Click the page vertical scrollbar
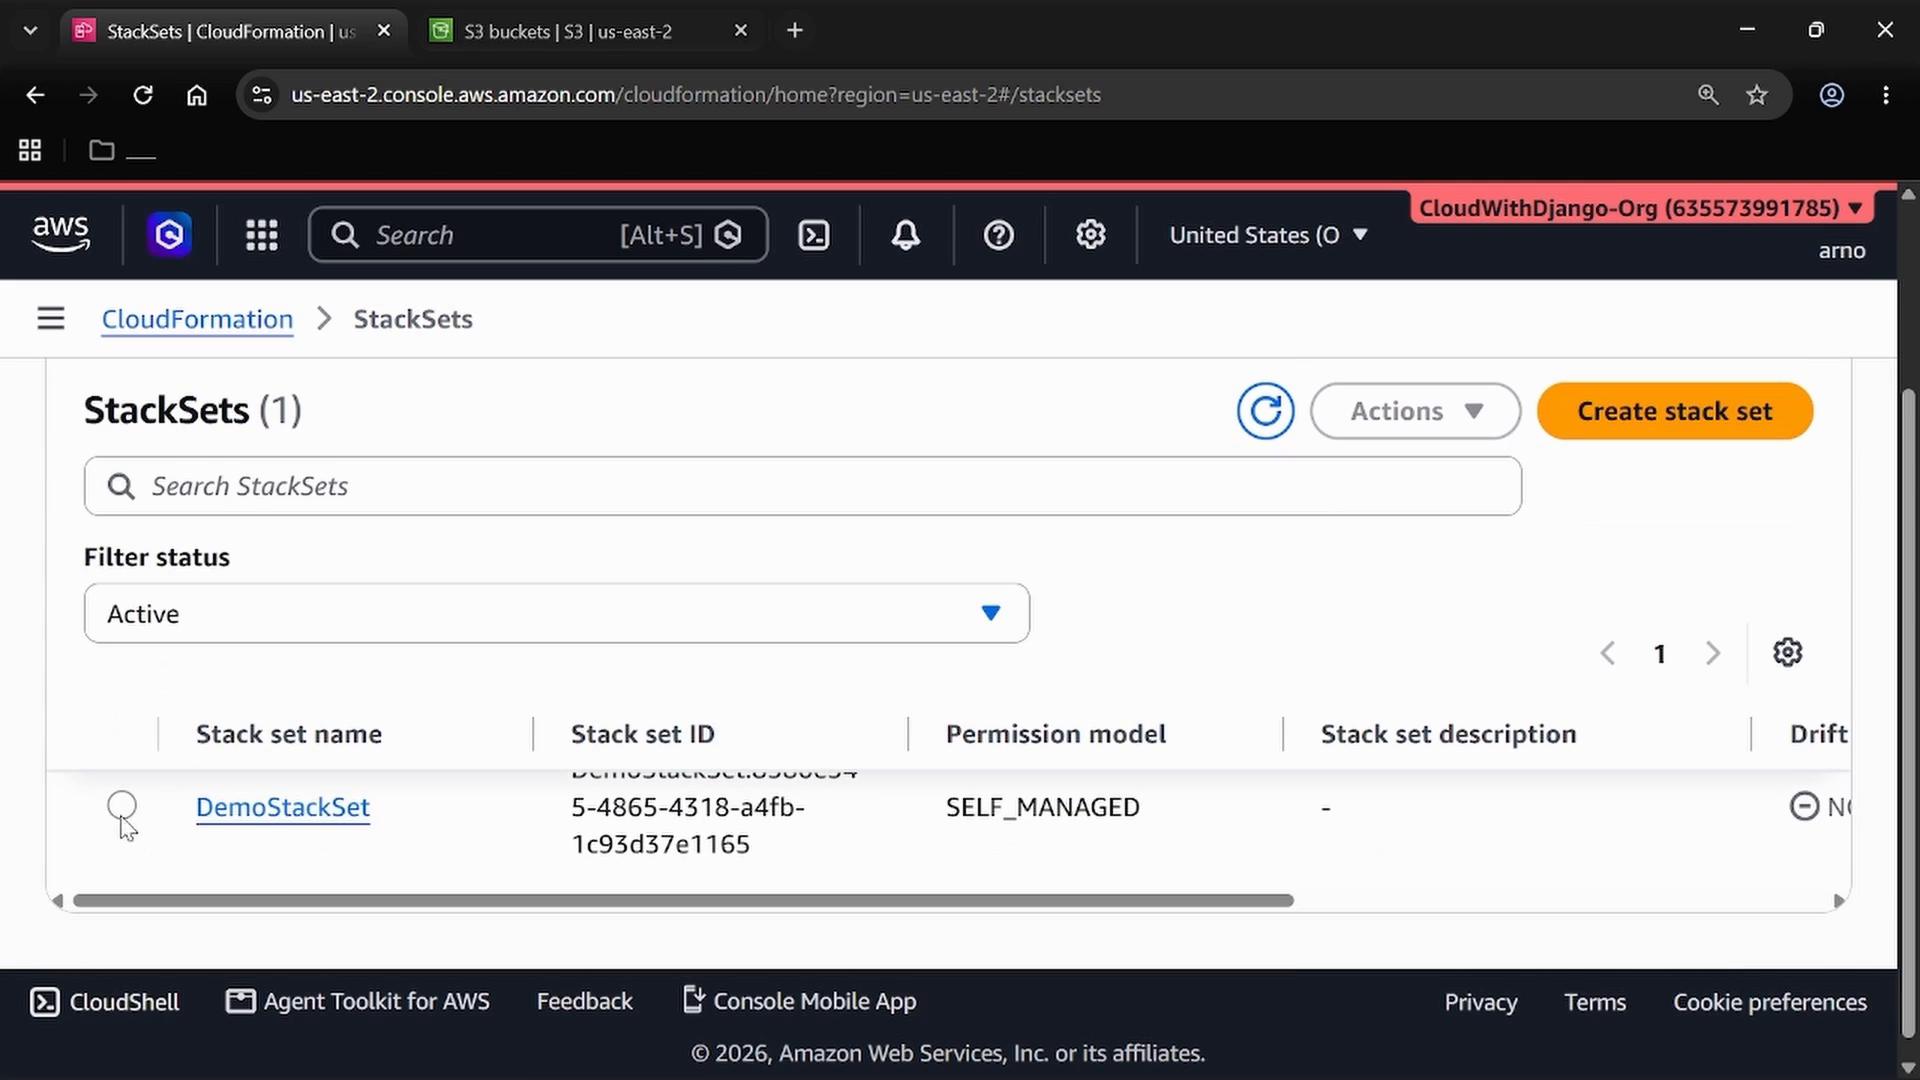This screenshot has height=1080, width=1920. click(x=1908, y=714)
